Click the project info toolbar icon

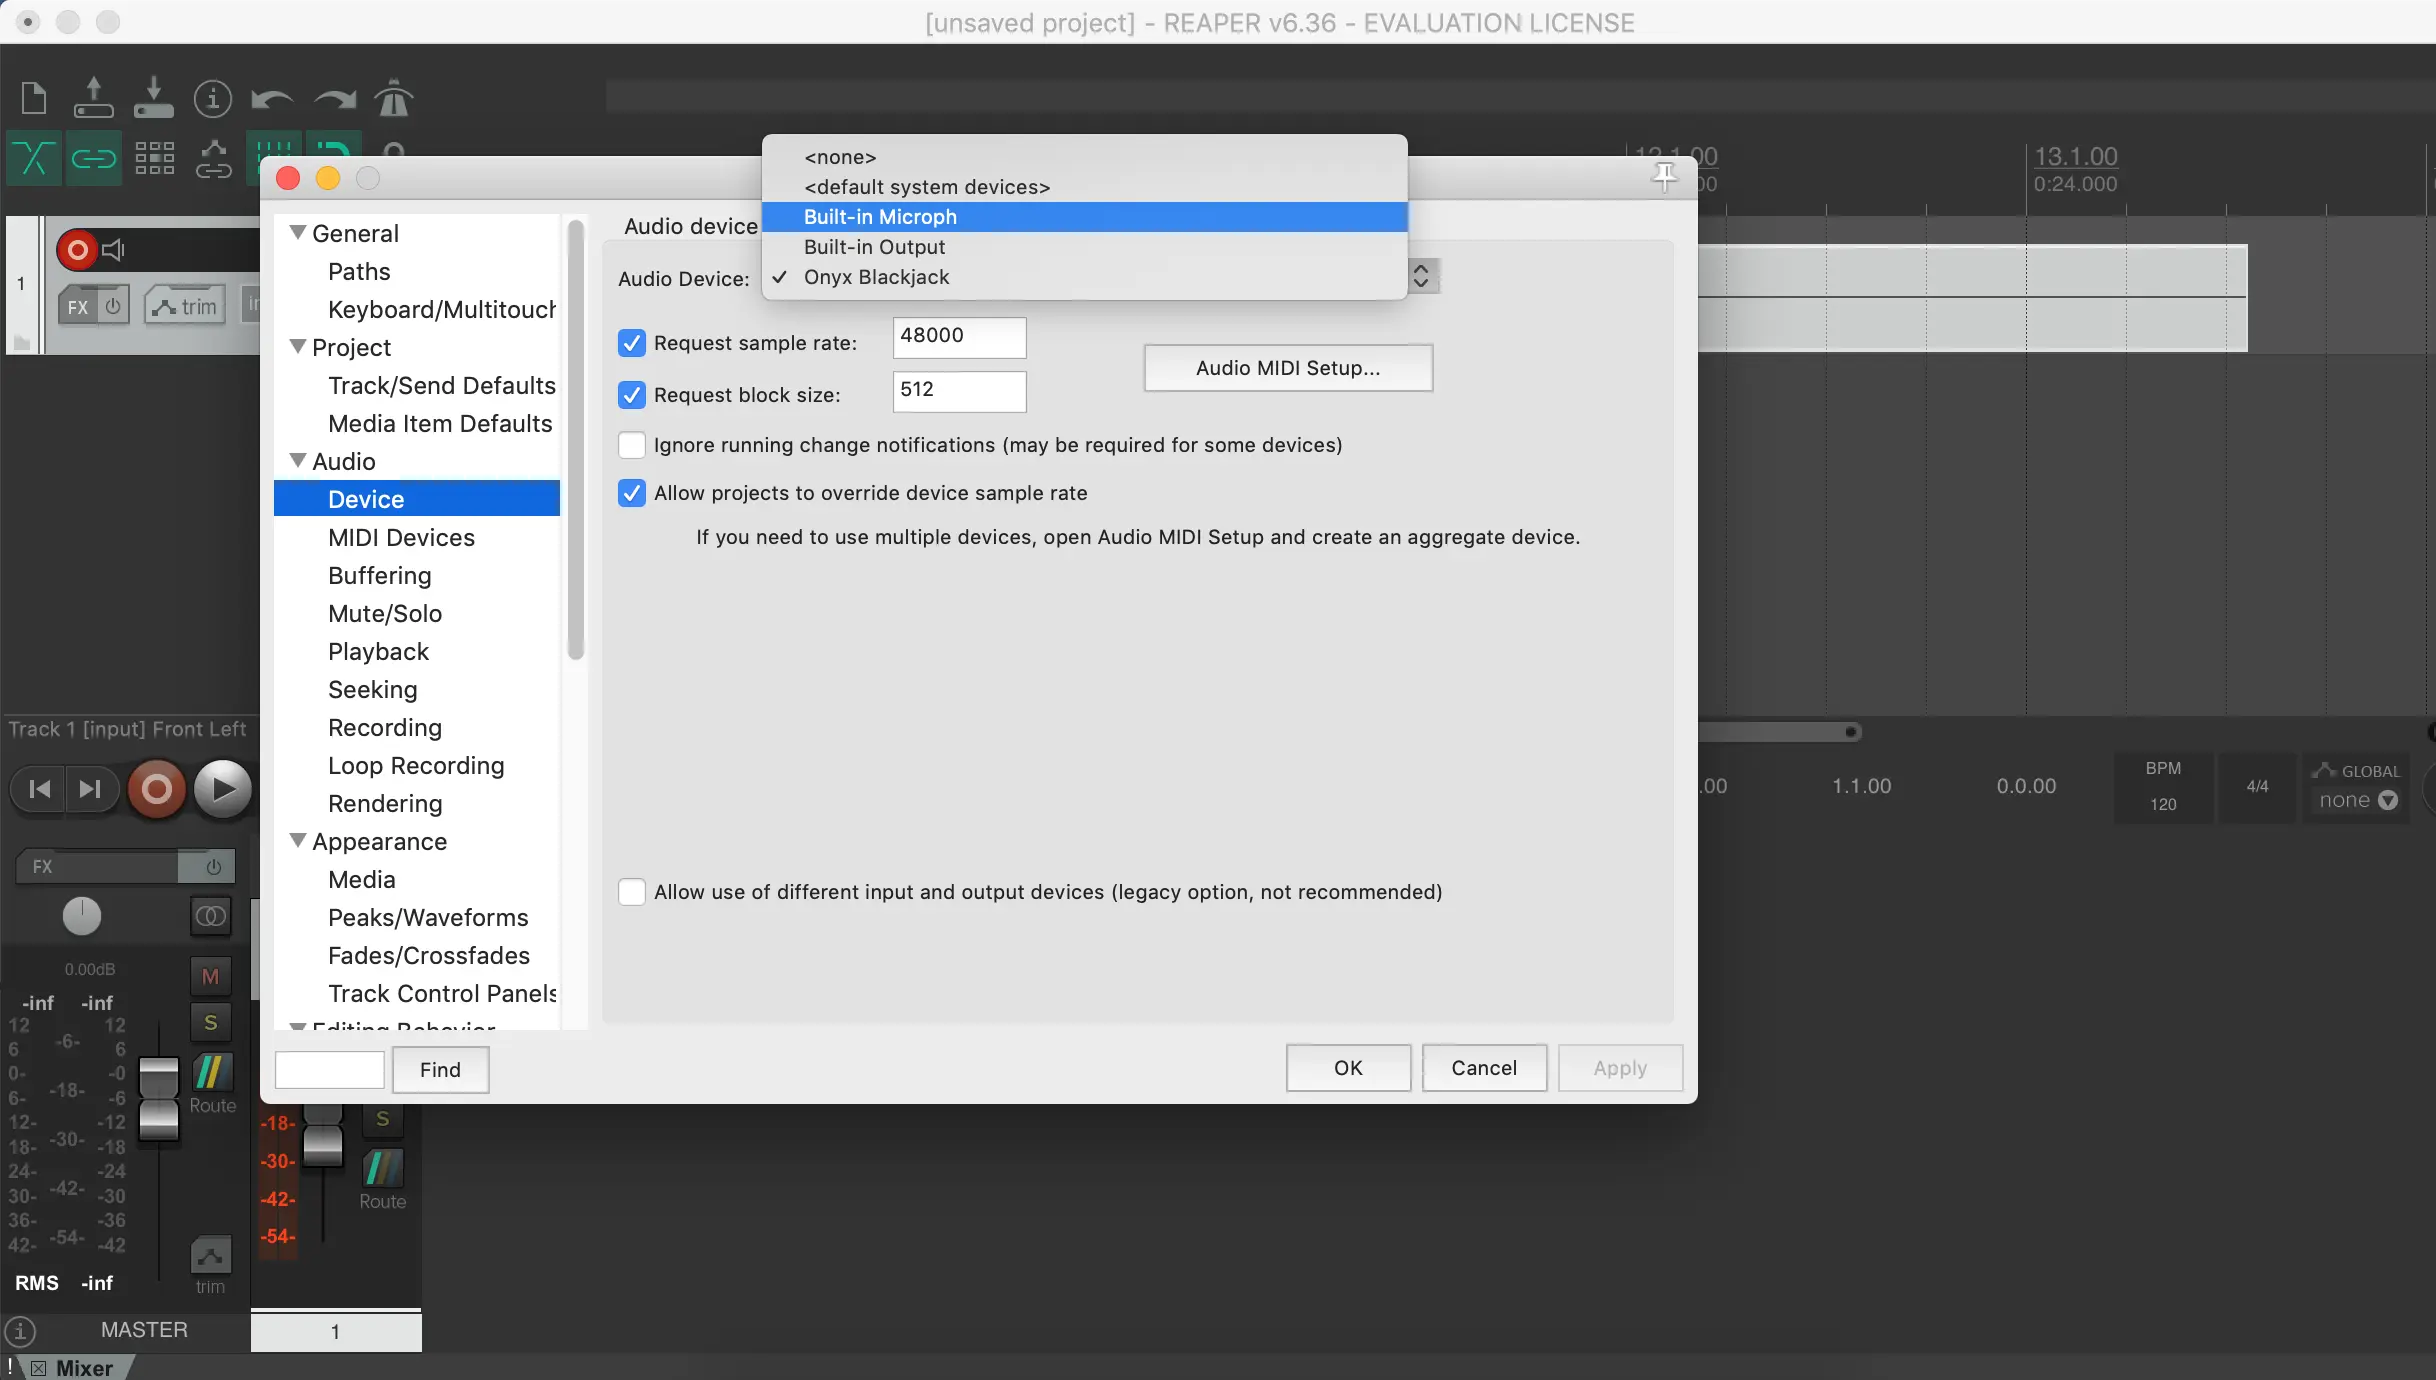coord(212,98)
